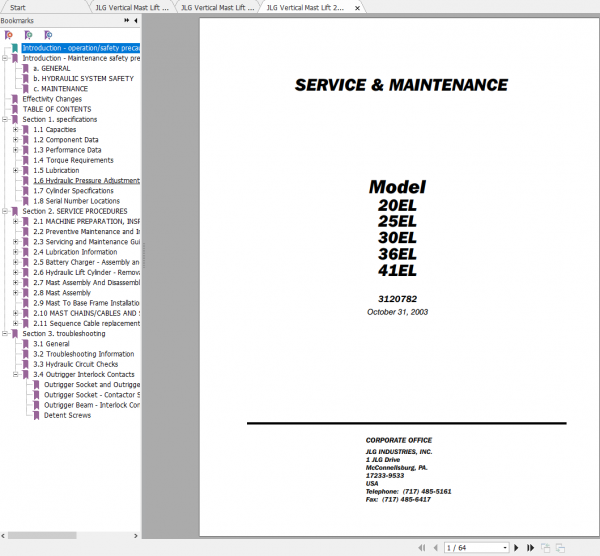Open Introduction - operation/safety bookmark
Screen dimensions: 600x556
pyautogui.click(x=81, y=48)
